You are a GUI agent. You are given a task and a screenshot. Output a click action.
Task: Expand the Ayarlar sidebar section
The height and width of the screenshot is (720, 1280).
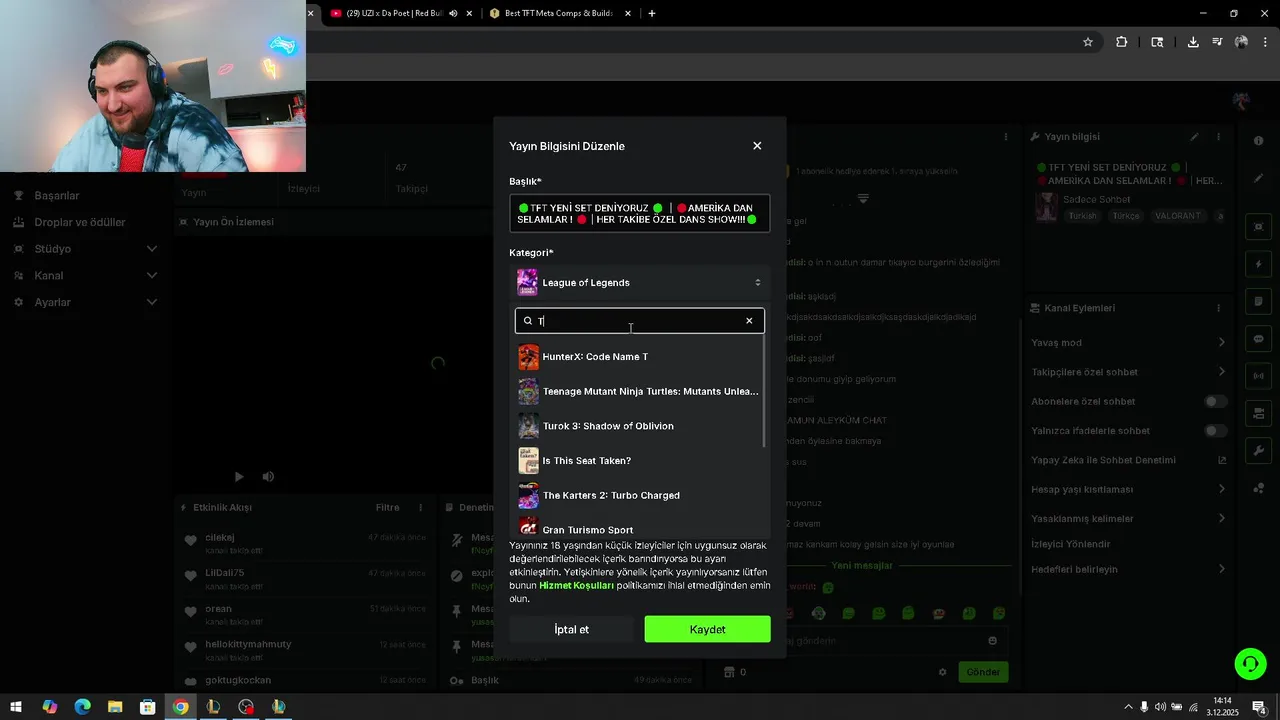point(83,302)
